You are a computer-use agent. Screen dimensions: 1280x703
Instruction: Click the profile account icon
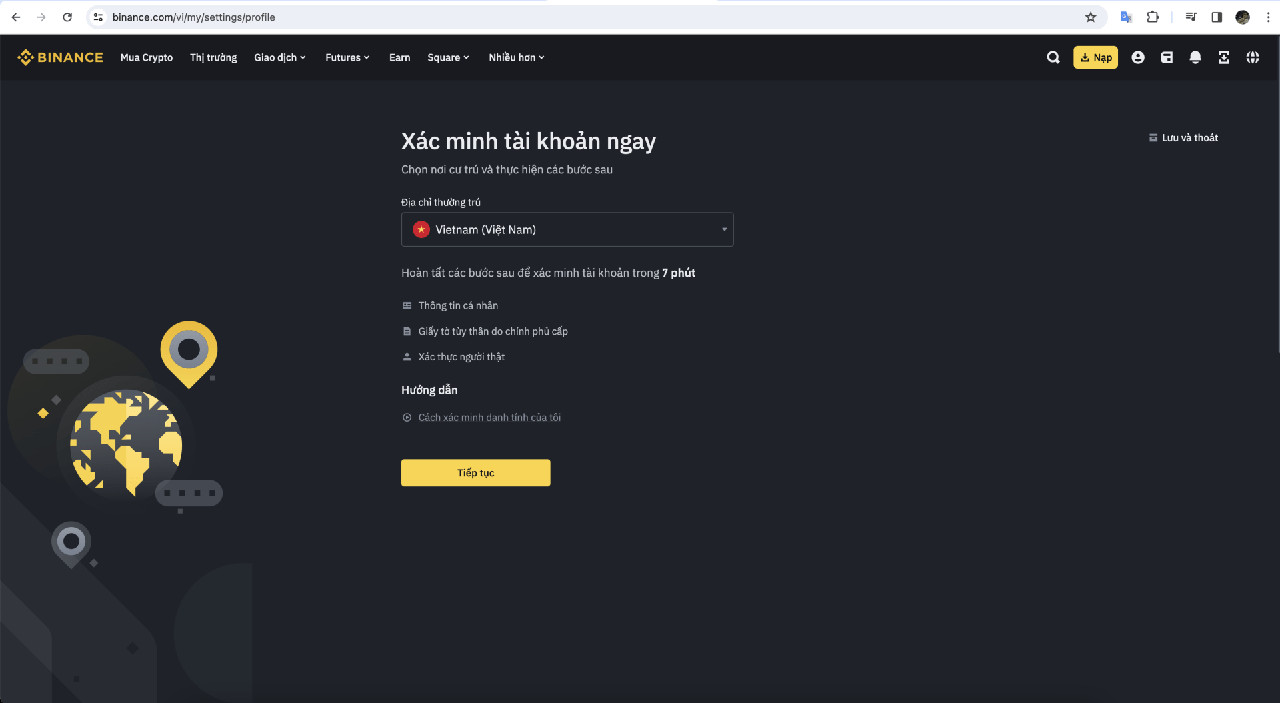click(x=1138, y=57)
